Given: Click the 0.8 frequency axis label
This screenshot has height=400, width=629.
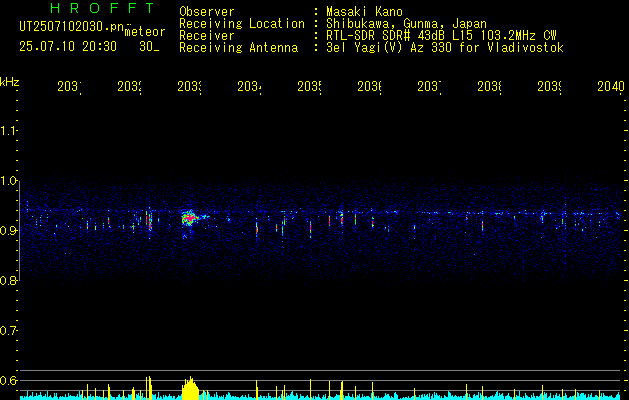Looking at the screenshot, I should [x=8, y=280].
